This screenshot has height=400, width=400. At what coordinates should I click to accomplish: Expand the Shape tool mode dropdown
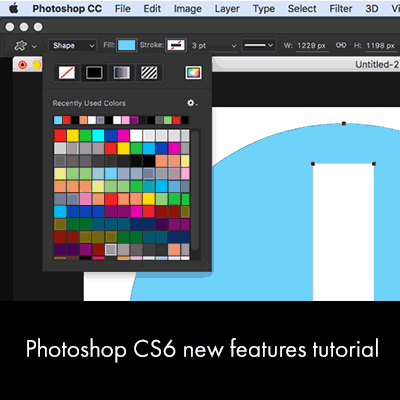pyautogui.click(x=73, y=46)
